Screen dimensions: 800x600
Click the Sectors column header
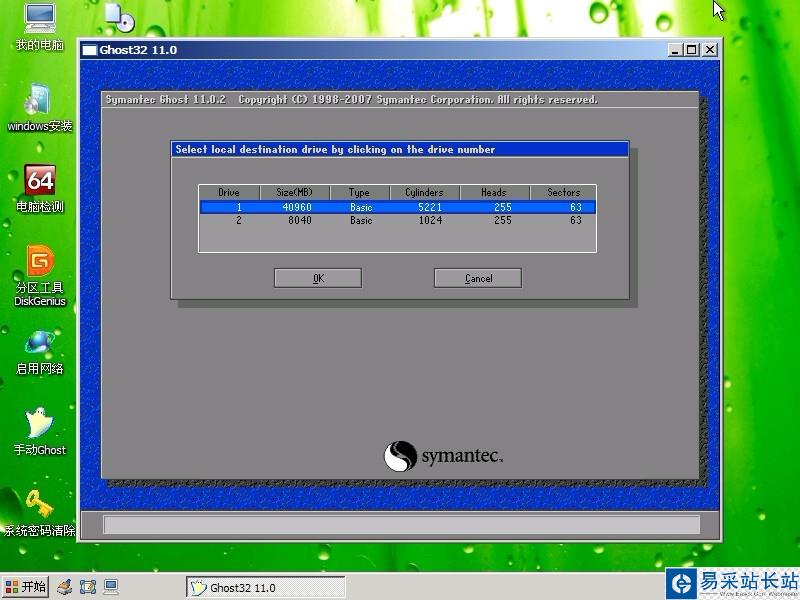(563, 192)
